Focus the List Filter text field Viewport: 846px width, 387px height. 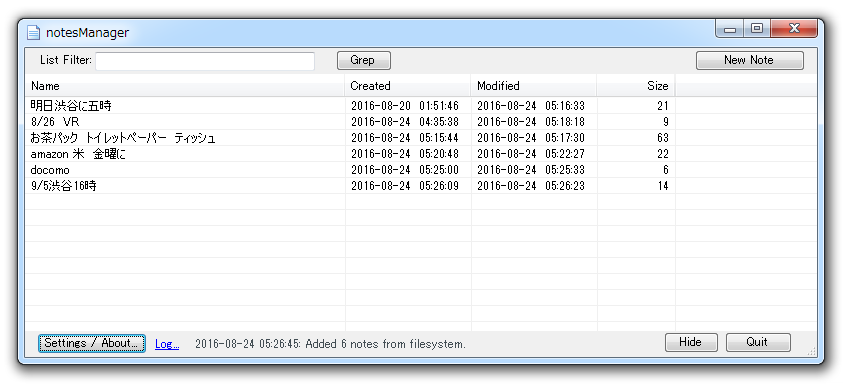205,61
